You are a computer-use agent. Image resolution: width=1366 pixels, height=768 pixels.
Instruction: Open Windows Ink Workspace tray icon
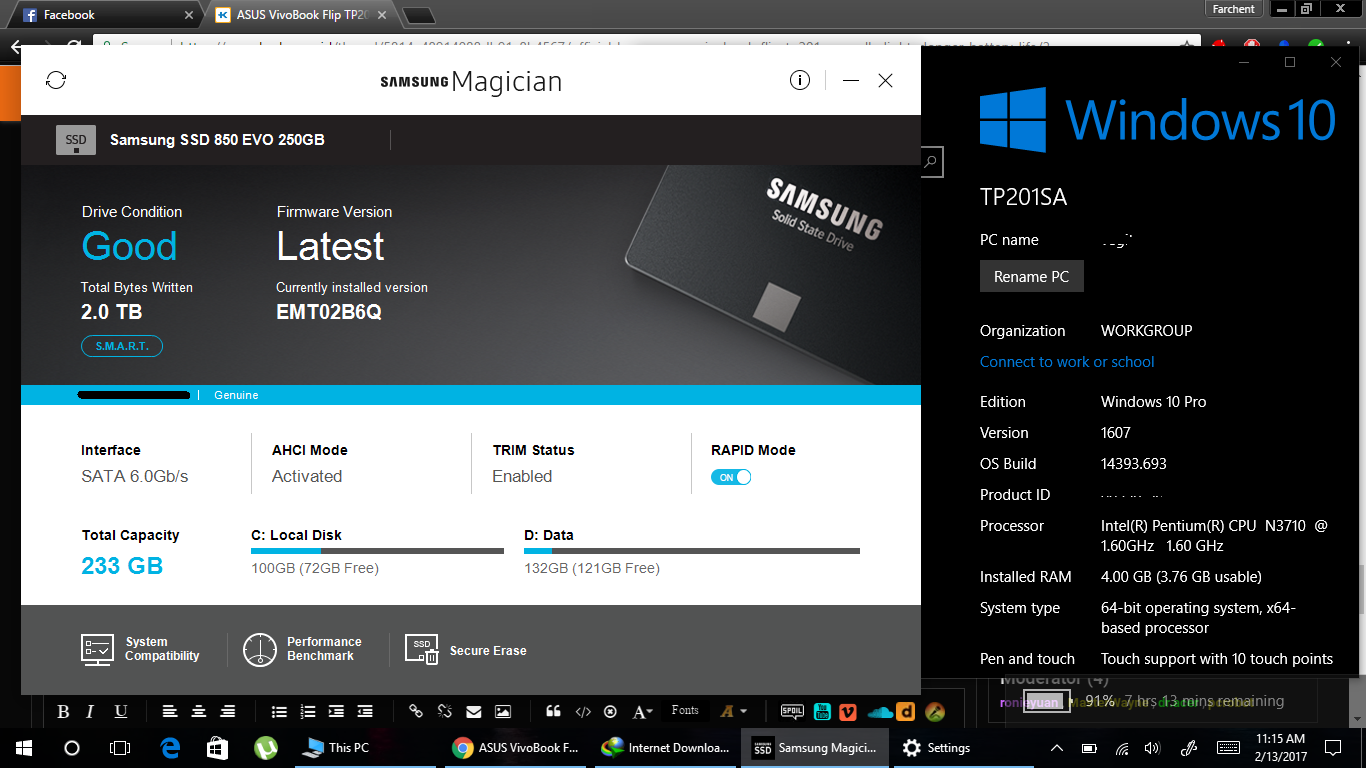(1189, 747)
